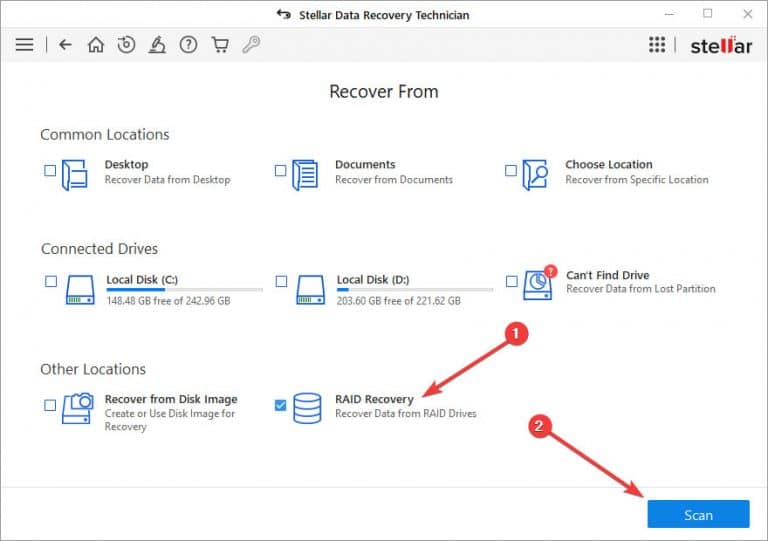Select the Desktop label
Screen dimensions: 768x541
click(x=126, y=165)
